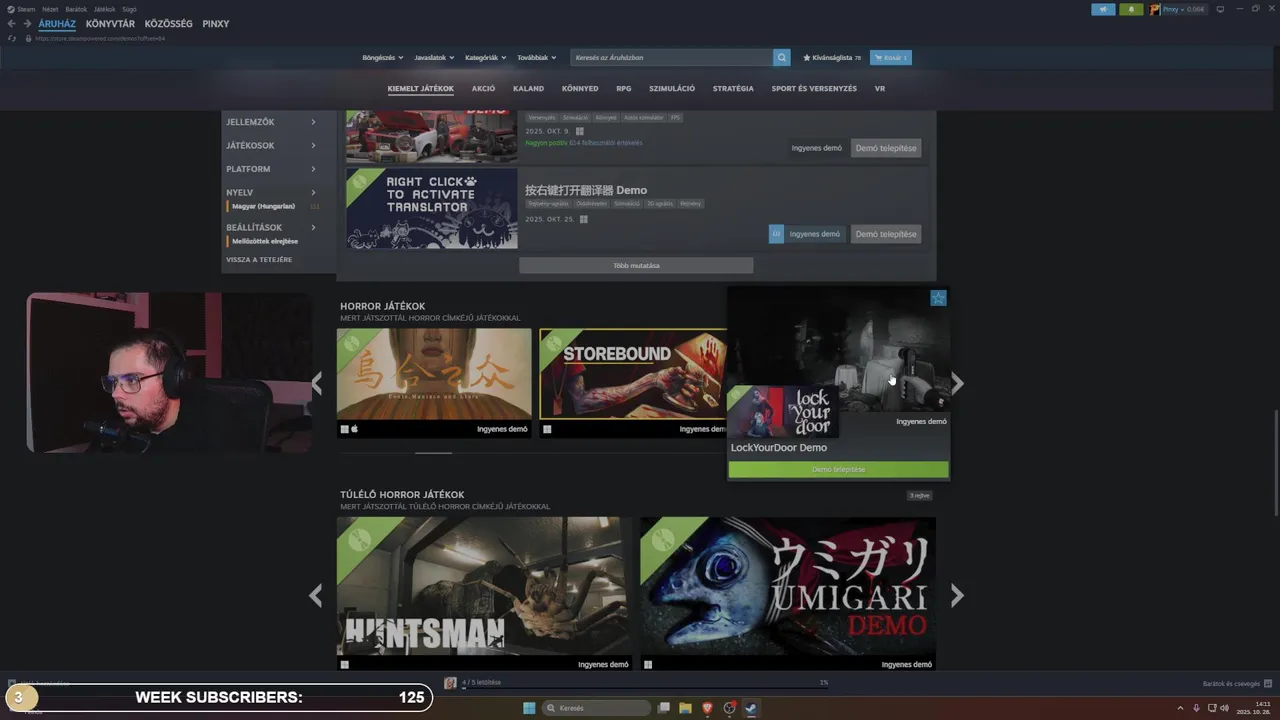Expand the Javaslatok dropdown
The image size is (1280, 720).
(434, 58)
